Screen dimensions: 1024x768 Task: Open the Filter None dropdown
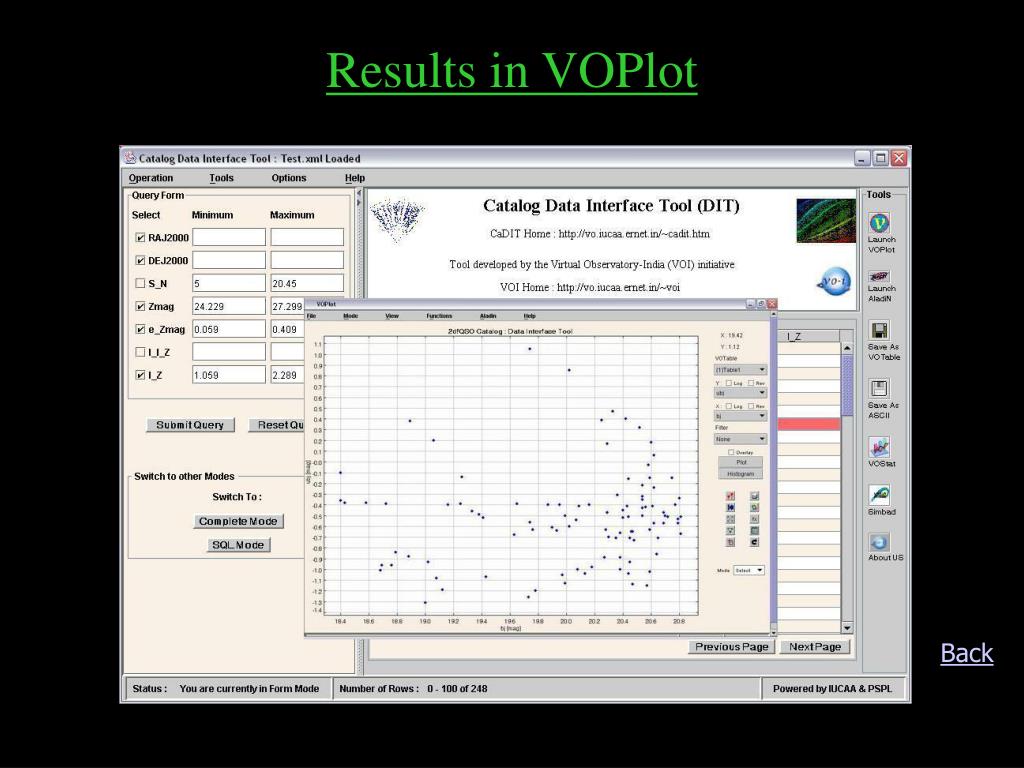click(x=740, y=439)
